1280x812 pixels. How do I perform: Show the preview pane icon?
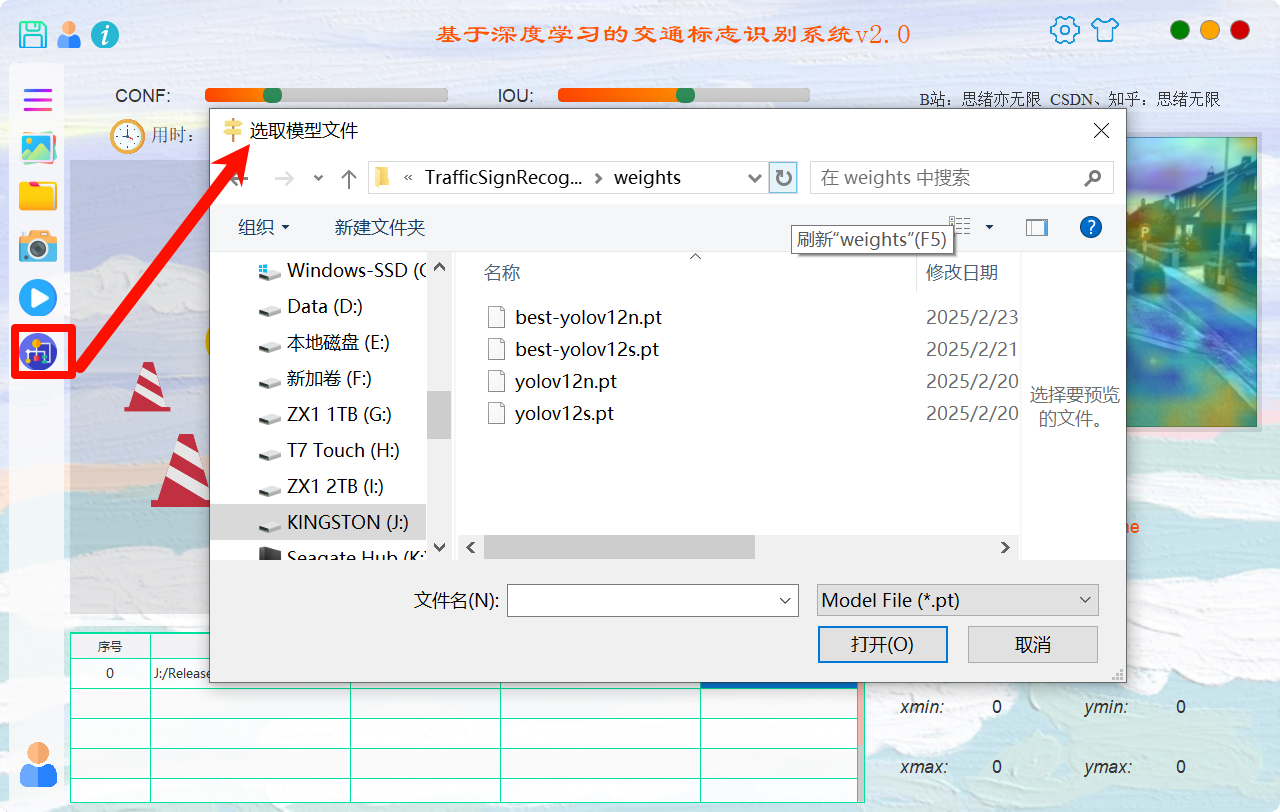[x=1036, y=227]
